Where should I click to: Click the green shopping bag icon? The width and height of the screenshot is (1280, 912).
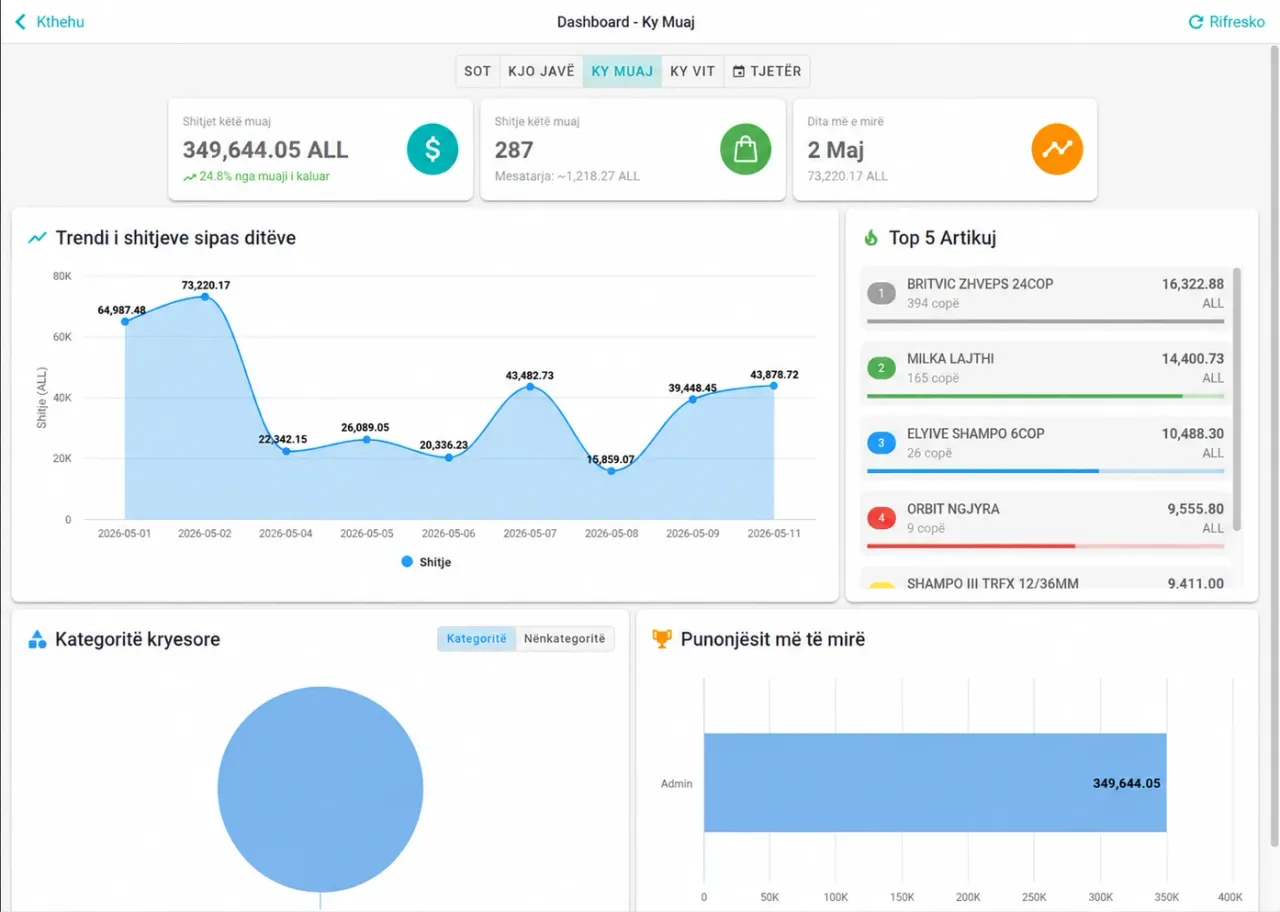pyautogui.click(x=745, y=149)
